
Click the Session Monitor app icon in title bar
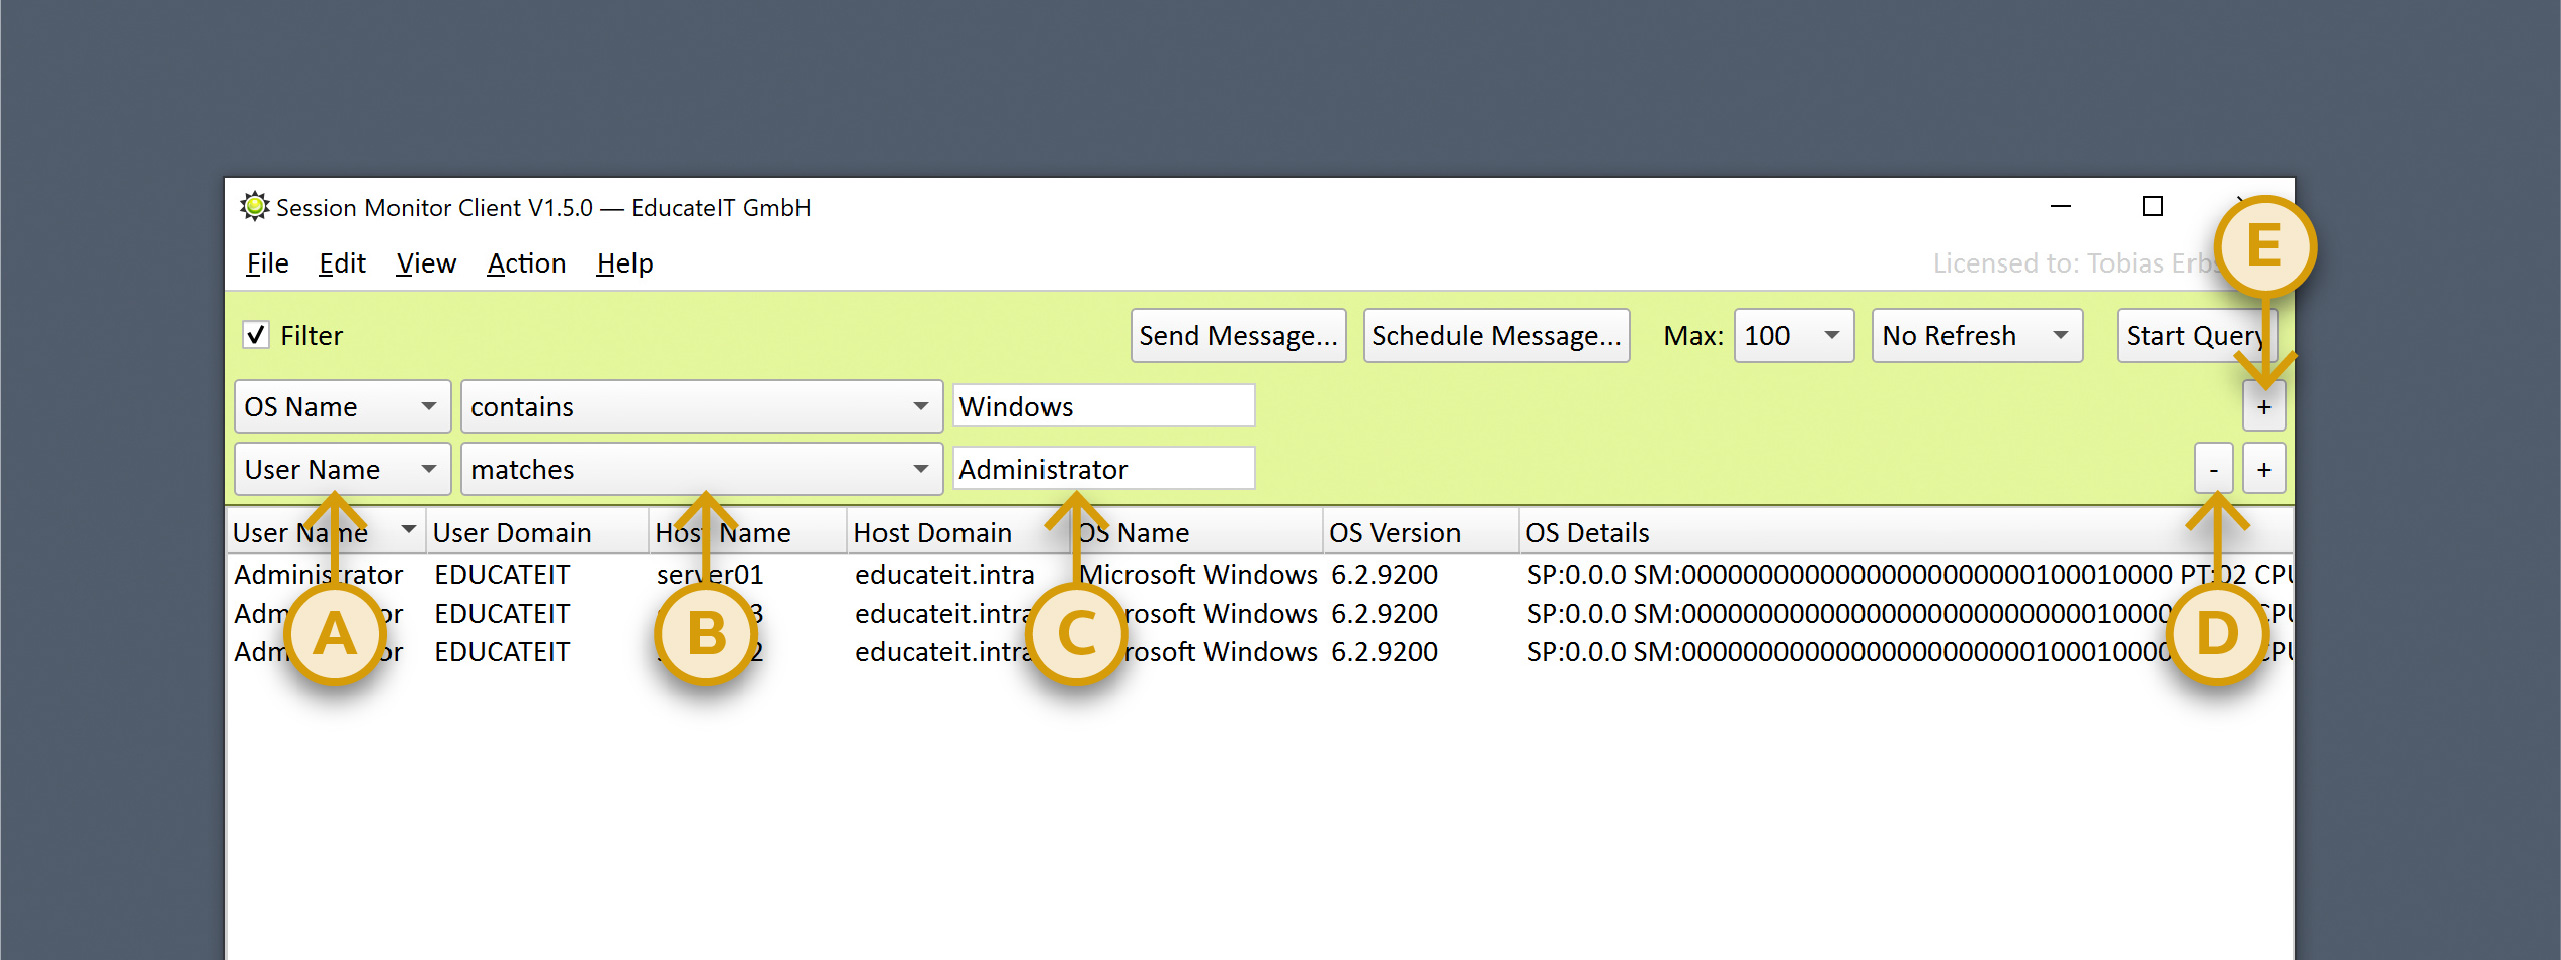(254, 207)
